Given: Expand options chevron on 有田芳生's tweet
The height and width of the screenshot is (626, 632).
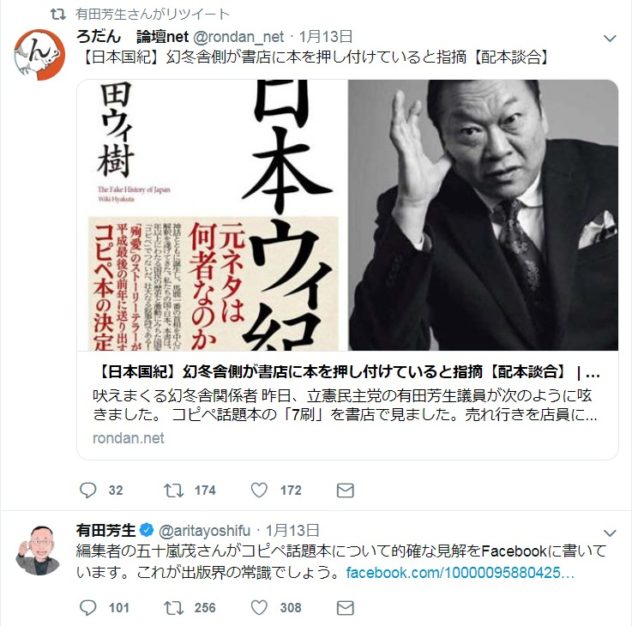Looking at the screenshot, I should 610,533.
